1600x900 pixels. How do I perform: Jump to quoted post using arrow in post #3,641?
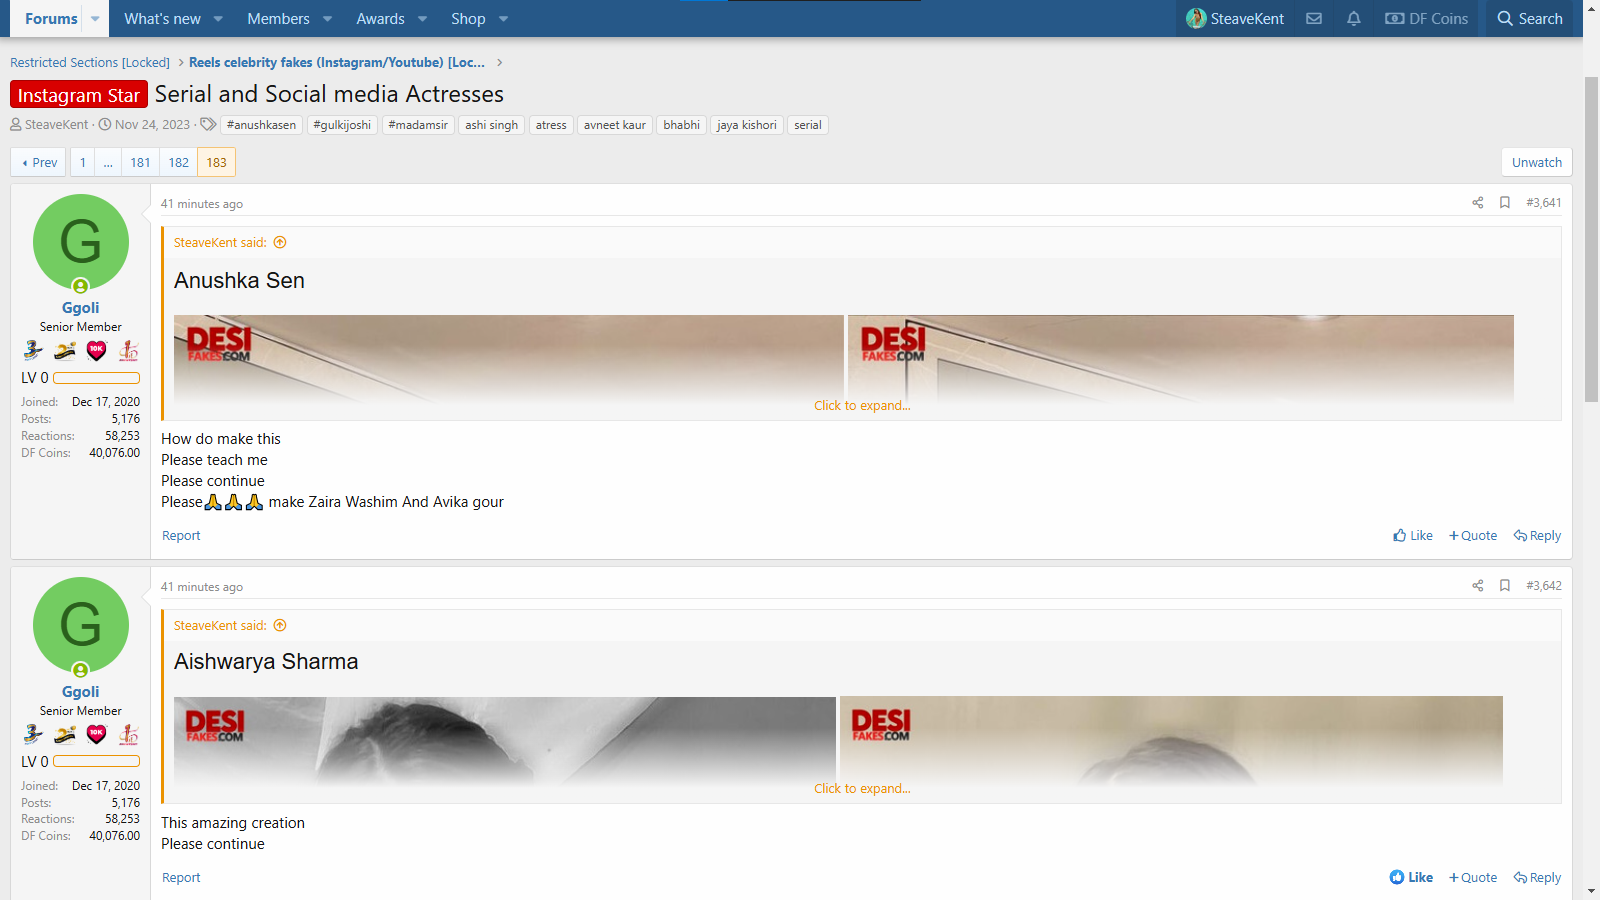pos(280,243)
